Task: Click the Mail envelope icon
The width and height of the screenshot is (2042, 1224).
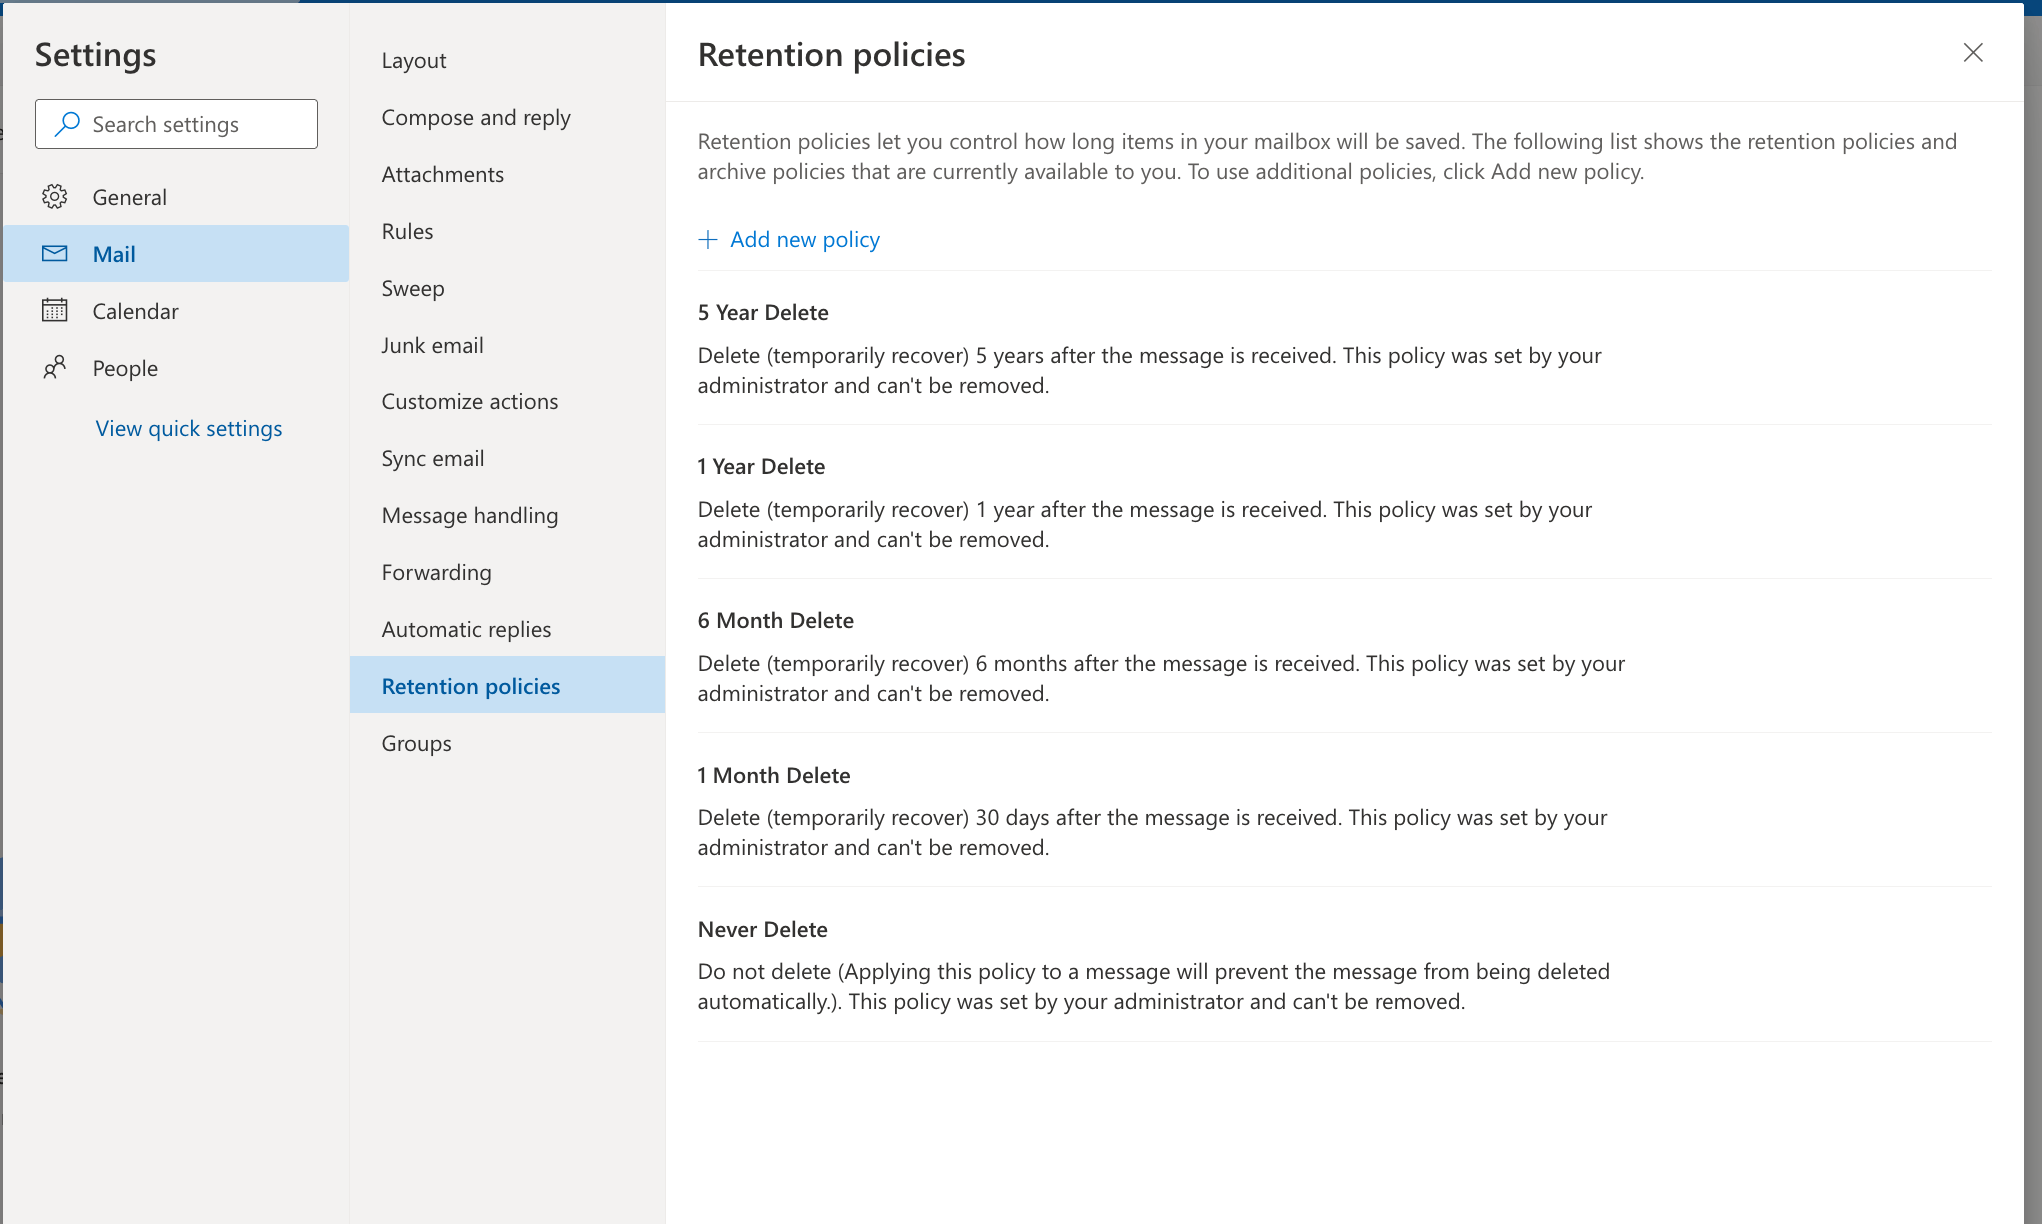Action: (x=55, y=254)
